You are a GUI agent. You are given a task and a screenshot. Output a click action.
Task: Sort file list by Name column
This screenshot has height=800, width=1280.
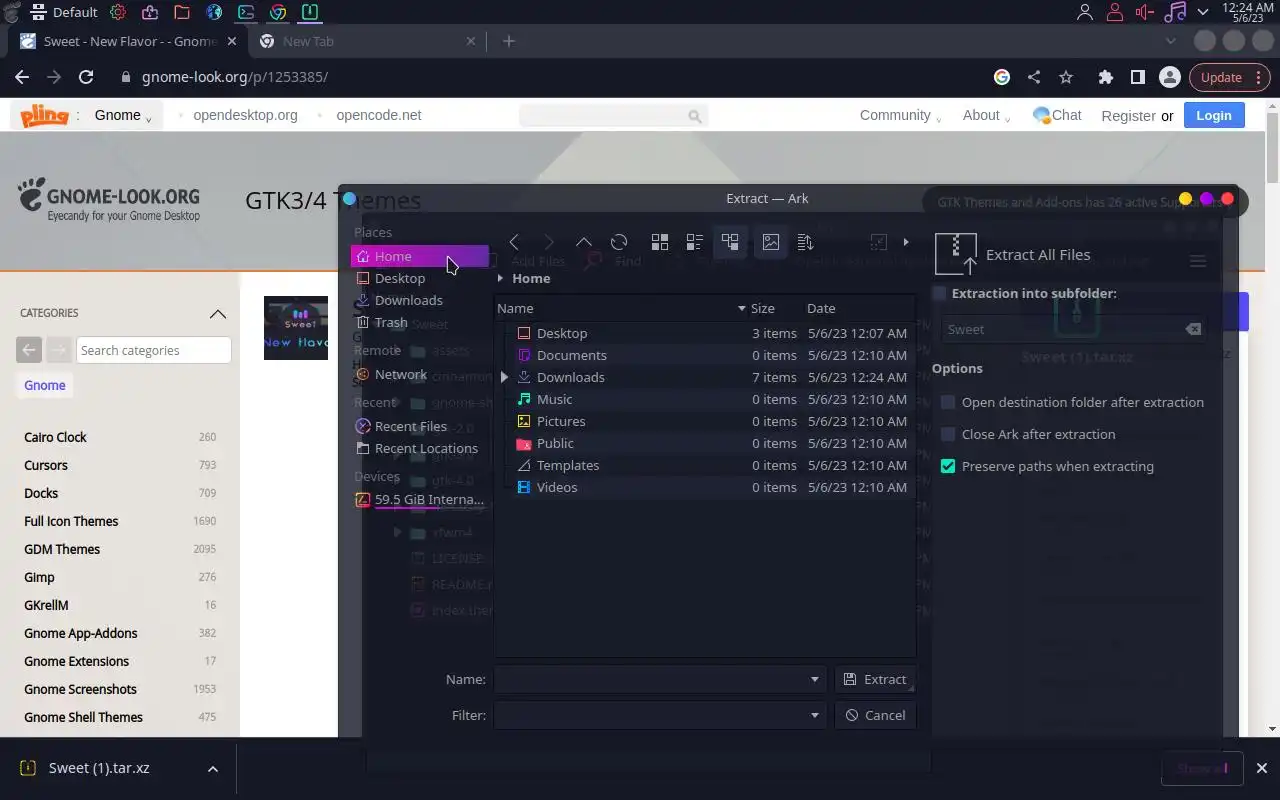point(622,308)
